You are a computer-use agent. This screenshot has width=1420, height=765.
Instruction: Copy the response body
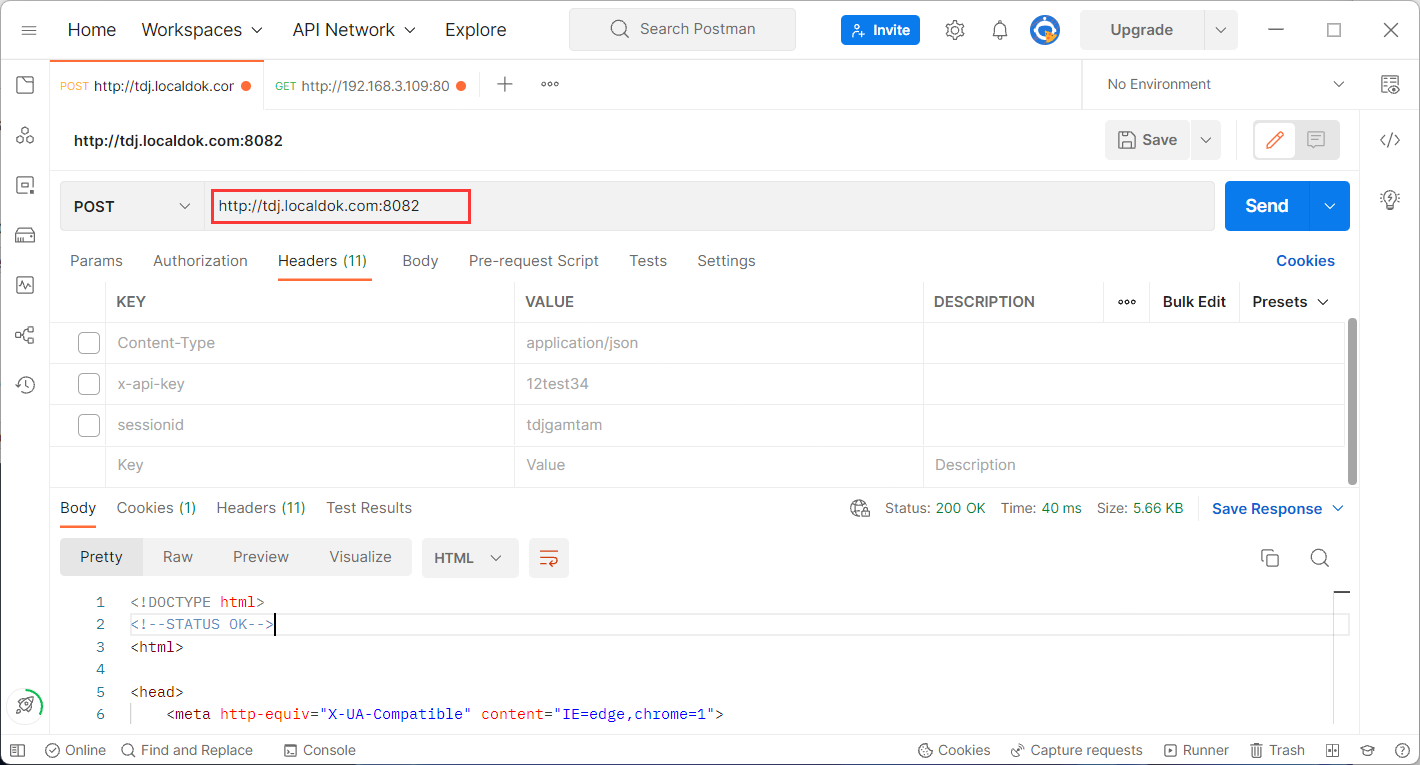click(x=1270, y=558)
